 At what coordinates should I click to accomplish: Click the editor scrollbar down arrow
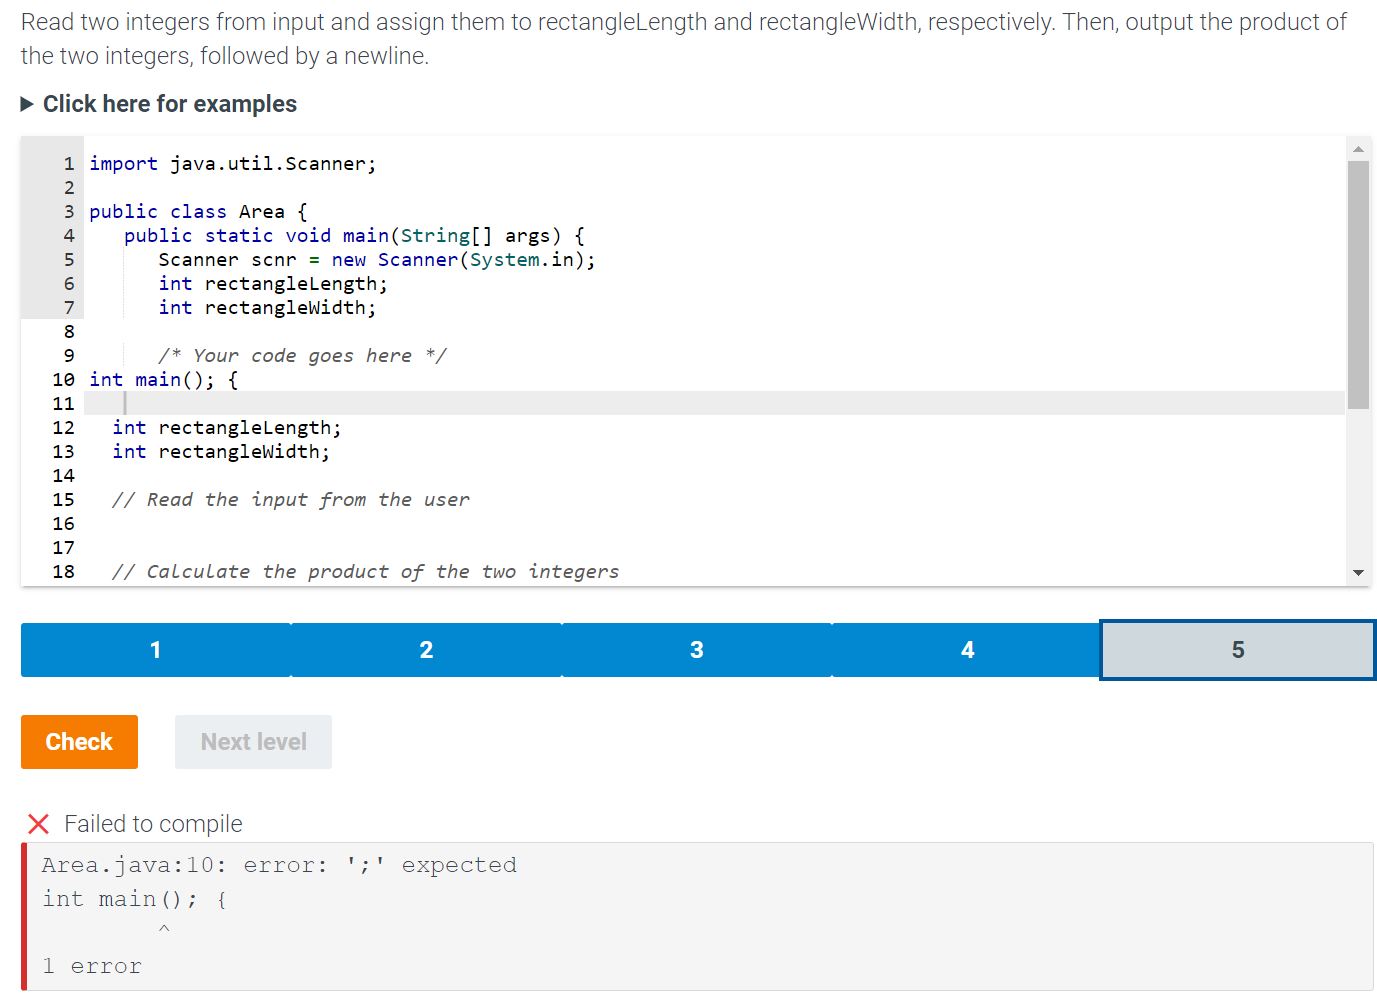(x=1358, y=573)
